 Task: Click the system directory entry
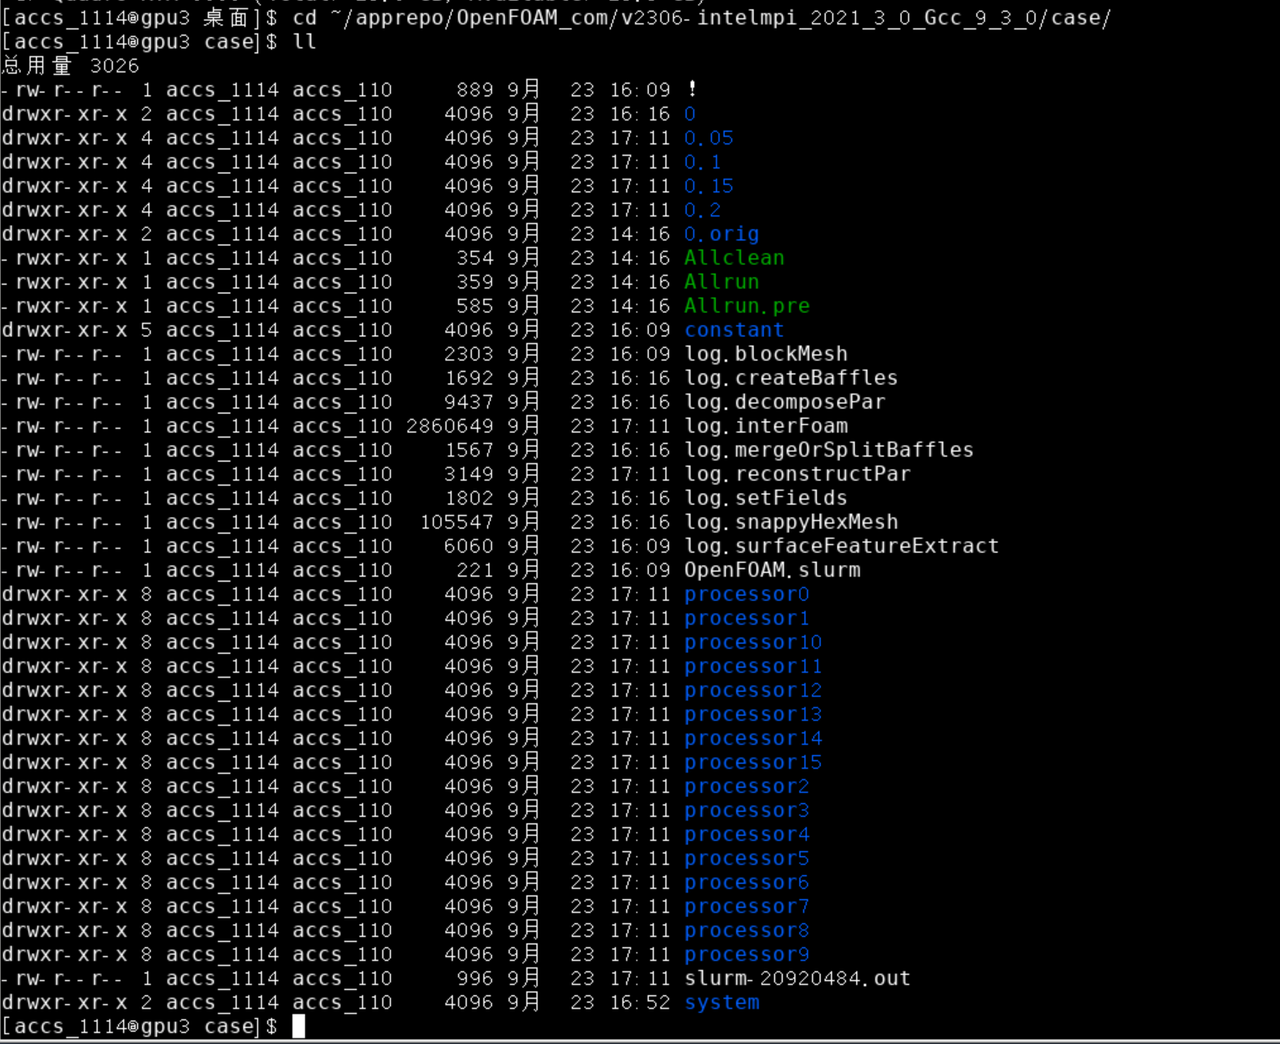(x=722, y=1002)
